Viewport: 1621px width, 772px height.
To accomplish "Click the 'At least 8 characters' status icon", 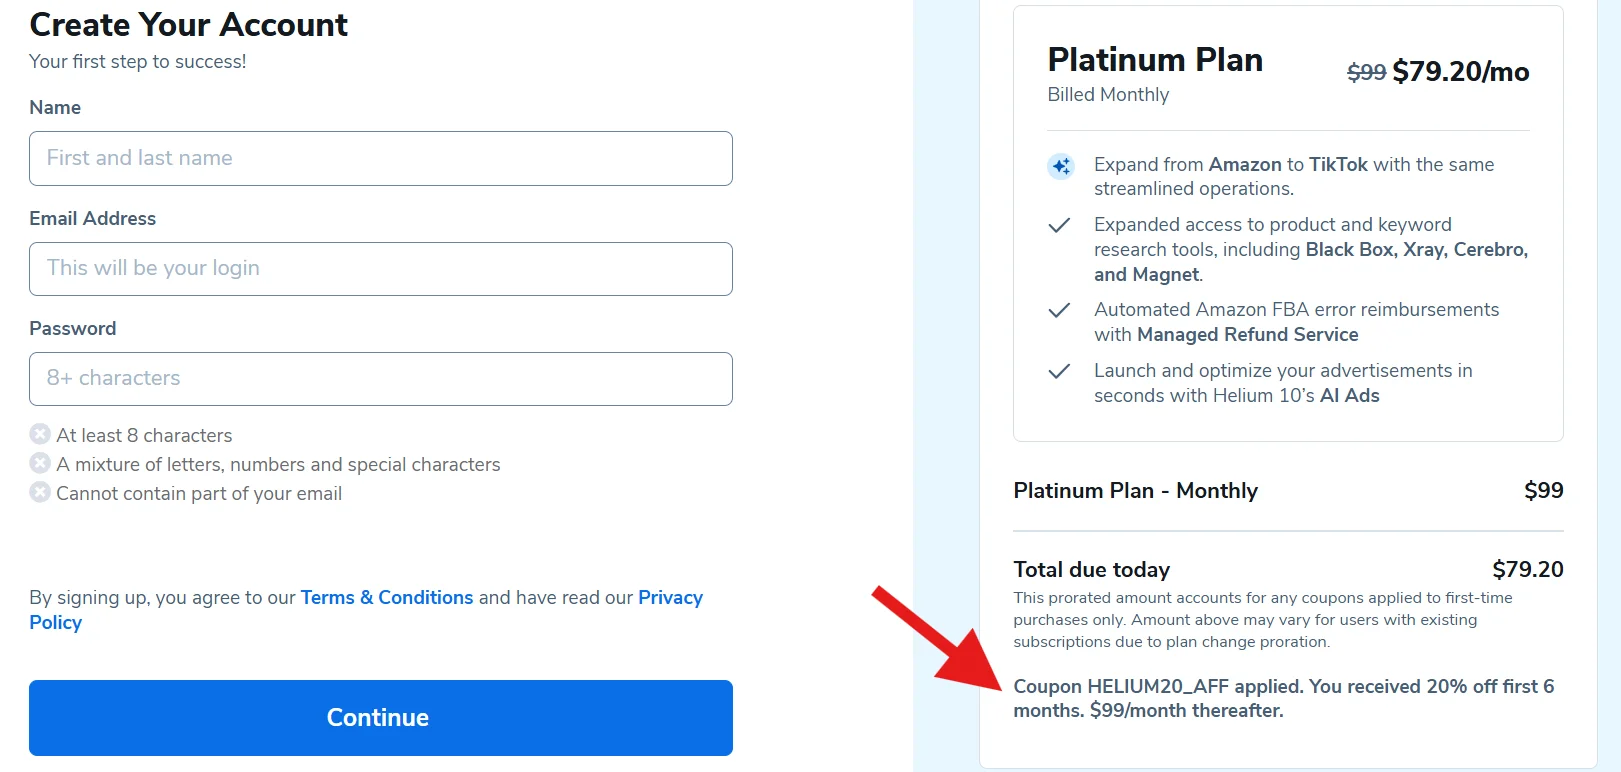I will point(40,434).
